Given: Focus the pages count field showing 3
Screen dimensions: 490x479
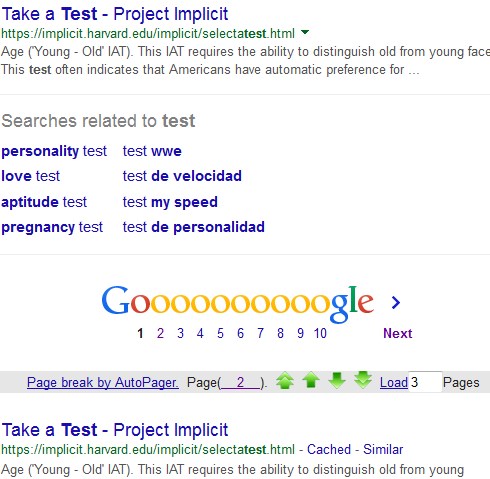Looking at the screenshot, I should [x=425, y=382].
